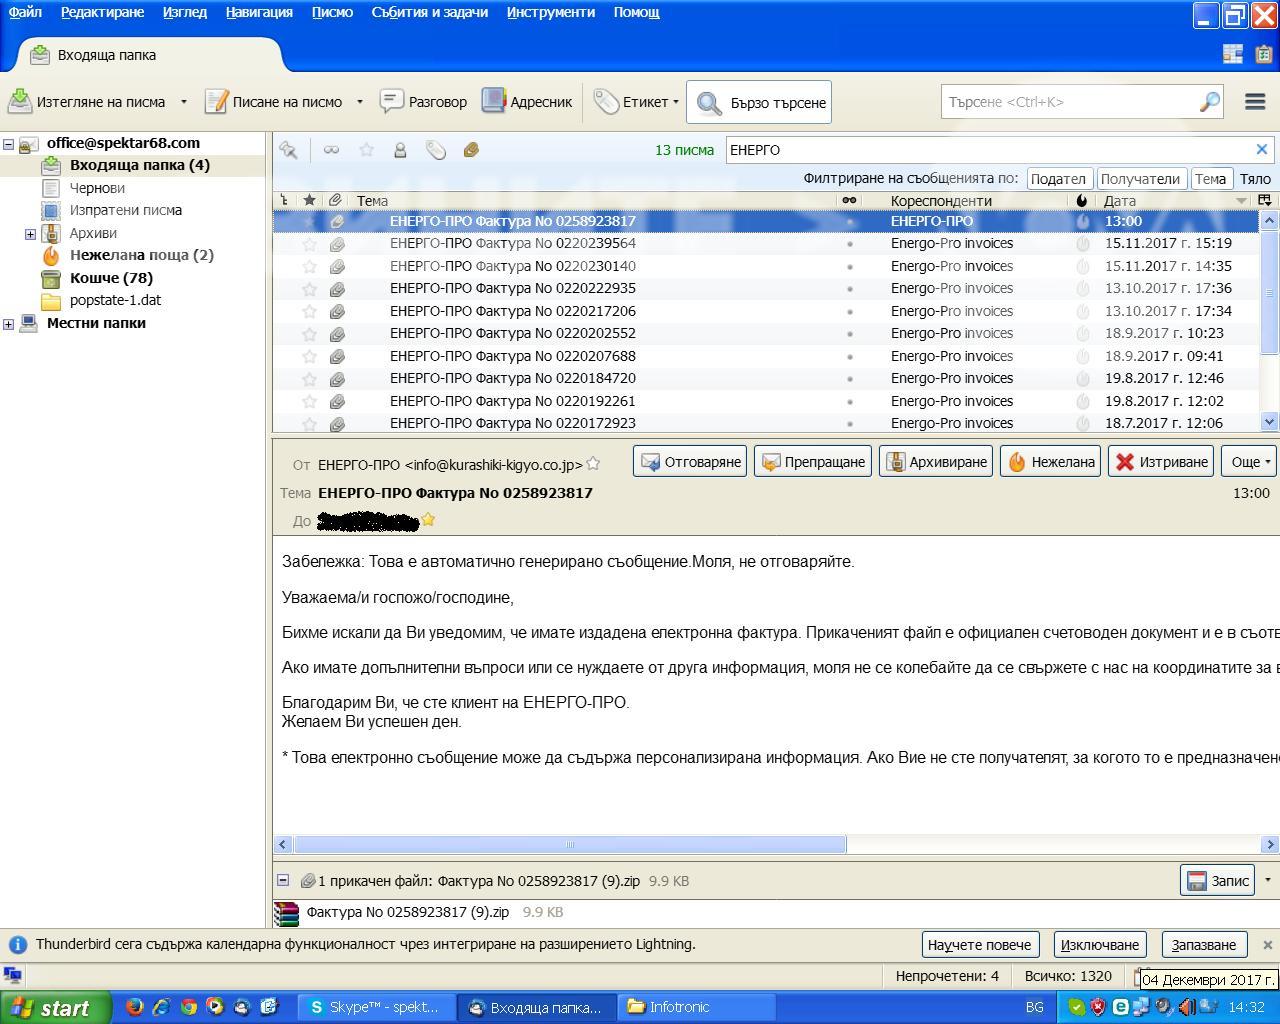This screenshot has height=1024, width=1280.
Task: Toggle the Starred filter in quick filter bar
Action: pos(366,150)
